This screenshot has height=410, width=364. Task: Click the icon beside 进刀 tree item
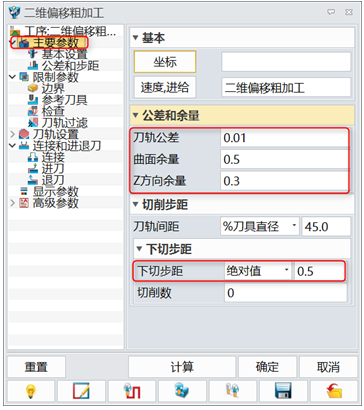pyautogui.click(x=33, y=168)
